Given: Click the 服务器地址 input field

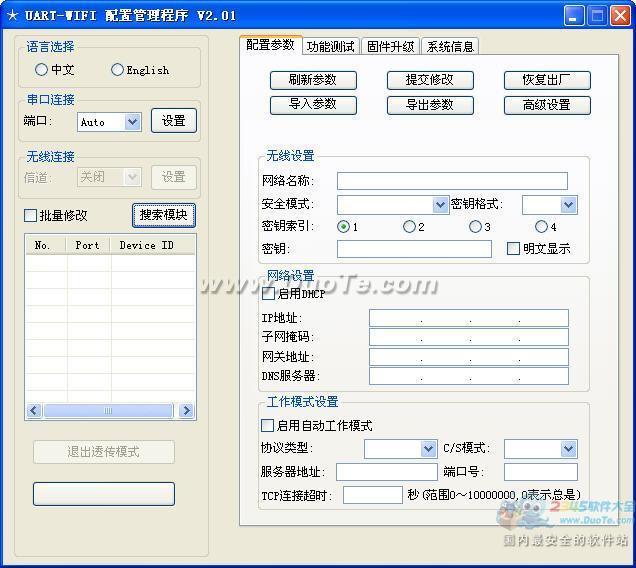Looking at the screenshot, I should [x=387, y=472].
